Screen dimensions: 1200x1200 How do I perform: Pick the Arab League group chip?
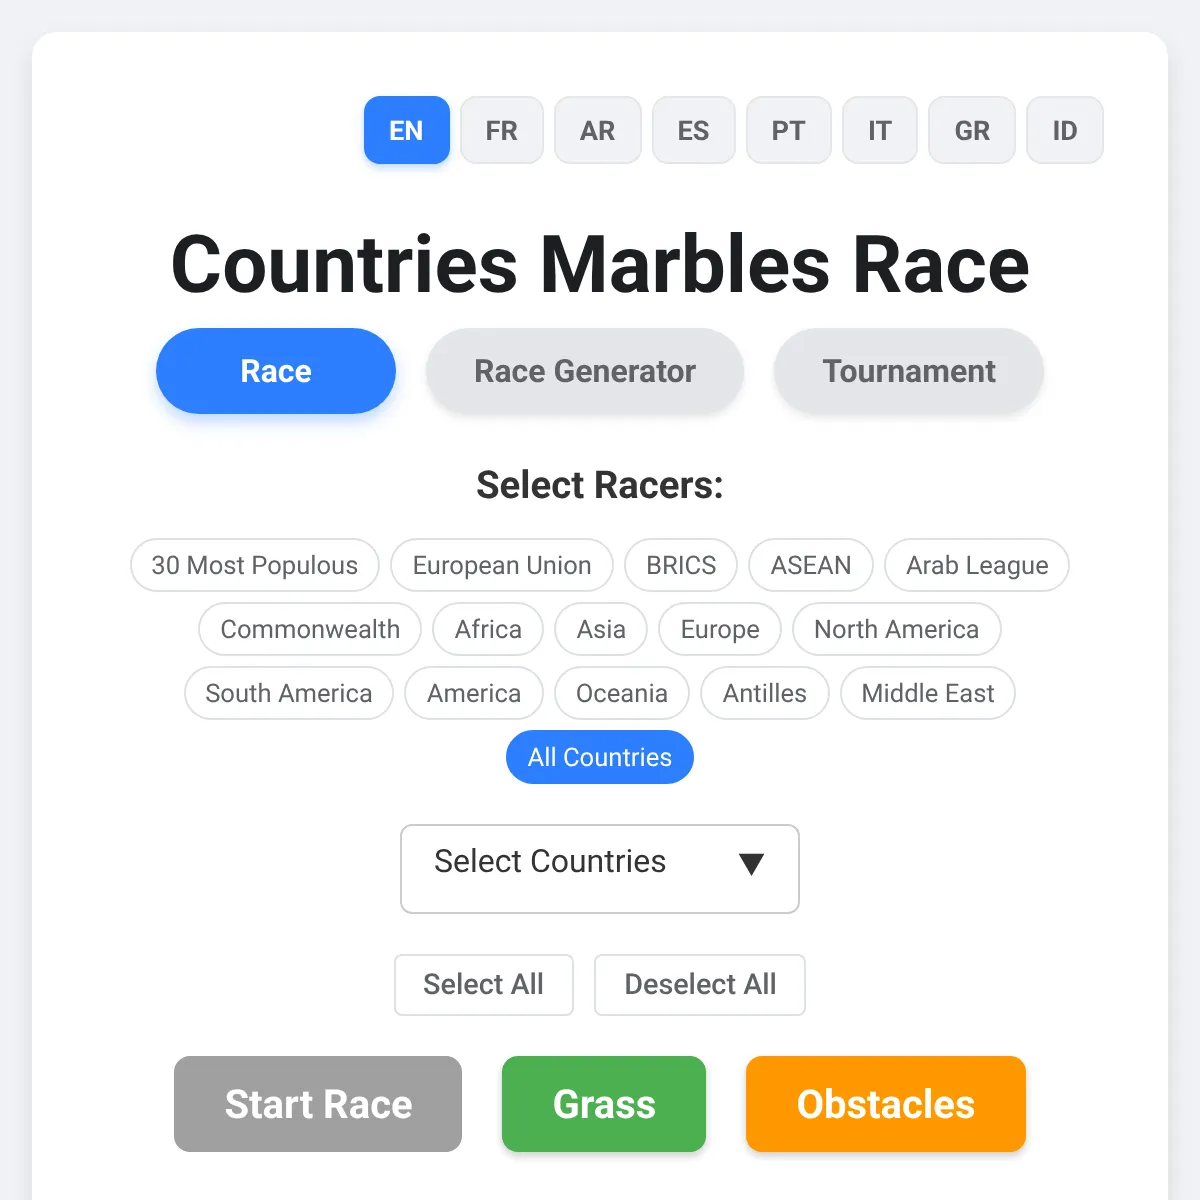976,565
